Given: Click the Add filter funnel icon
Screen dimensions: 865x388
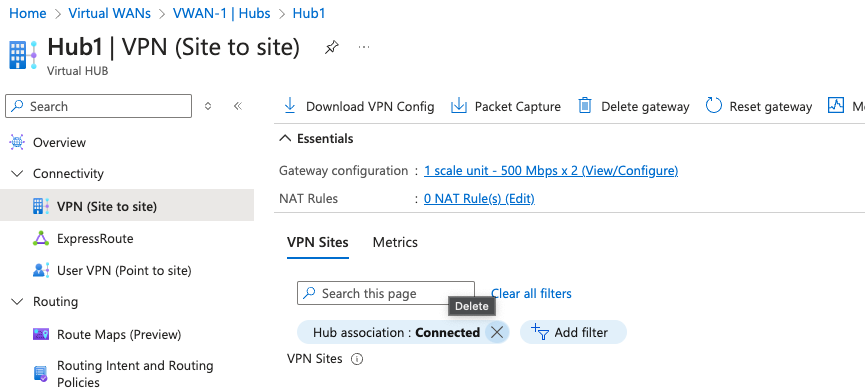Looking at the screenshot, I should [540, 332].
